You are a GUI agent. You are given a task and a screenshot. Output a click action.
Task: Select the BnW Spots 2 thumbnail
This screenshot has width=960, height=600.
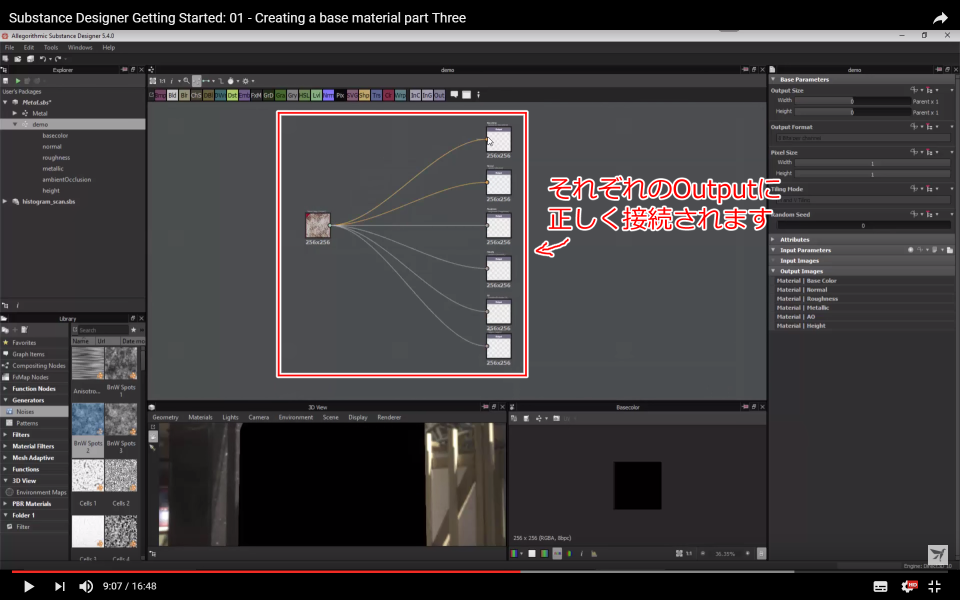coord(88,420)
